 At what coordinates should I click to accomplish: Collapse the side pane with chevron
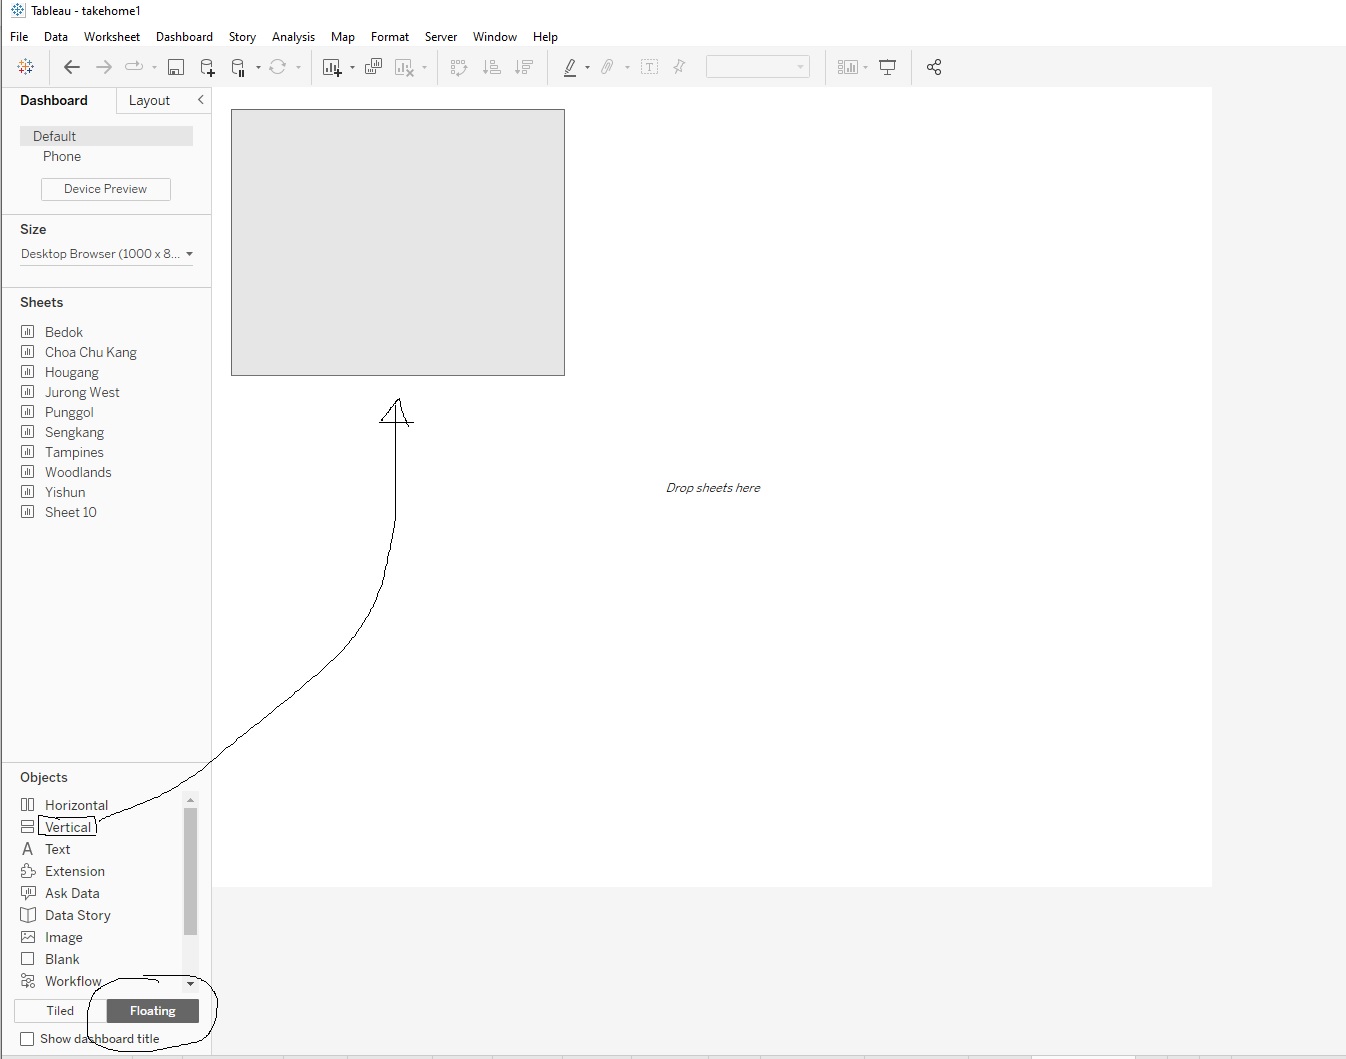[201, 100]
